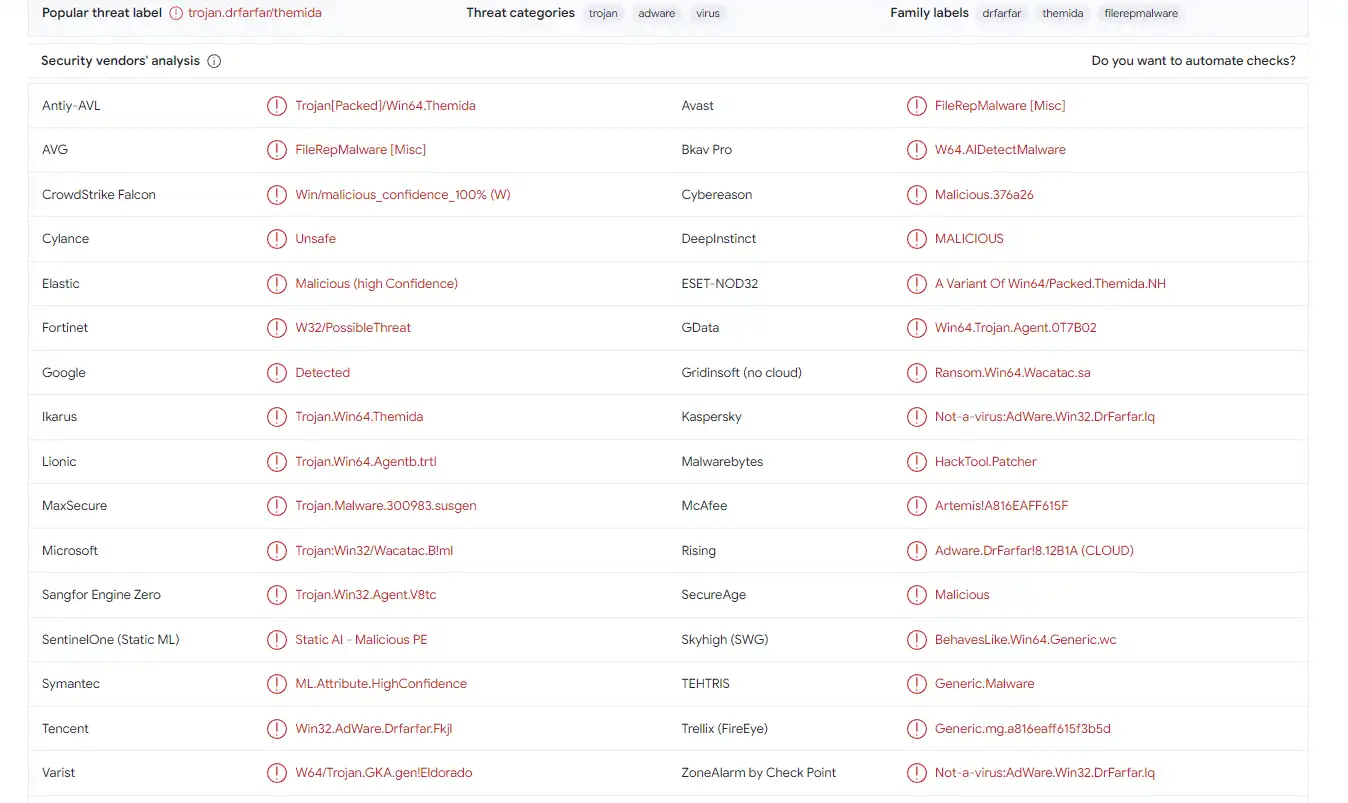Select the 'adware' threat category tag
Image resolution: width=1348 pixels, height=803 pixels.
pyautogui.click(x=657, y=14)
